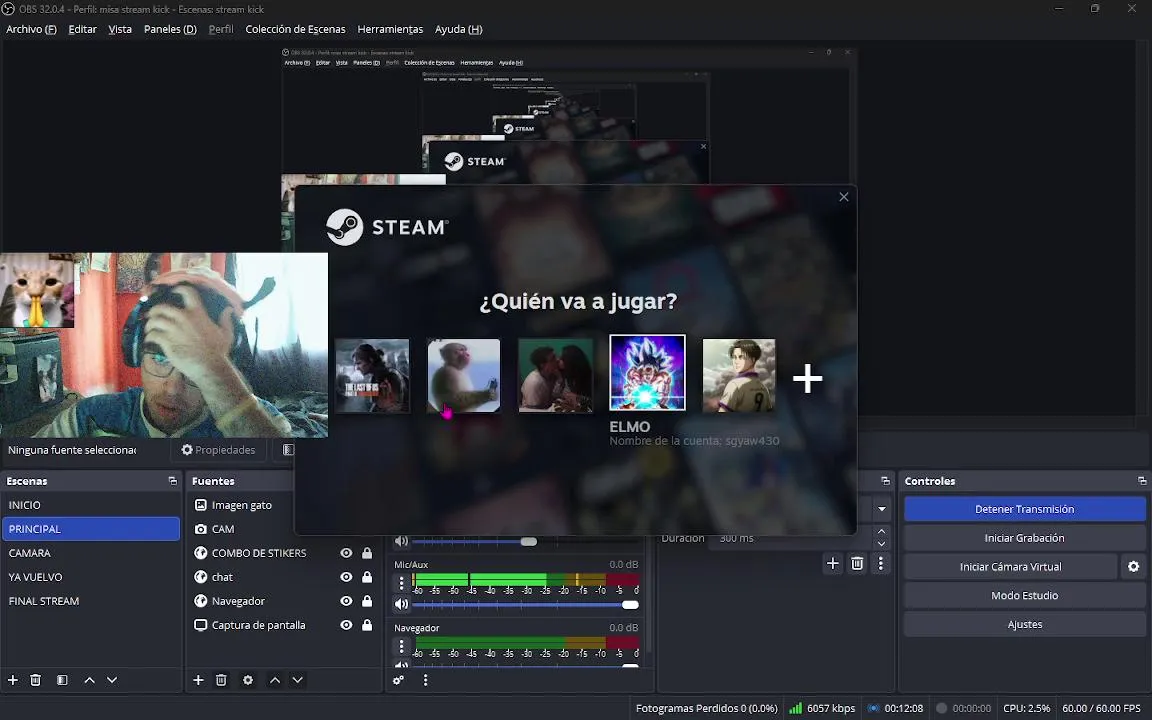Move source up arrow in Fuentes

(x=275, y=680)
